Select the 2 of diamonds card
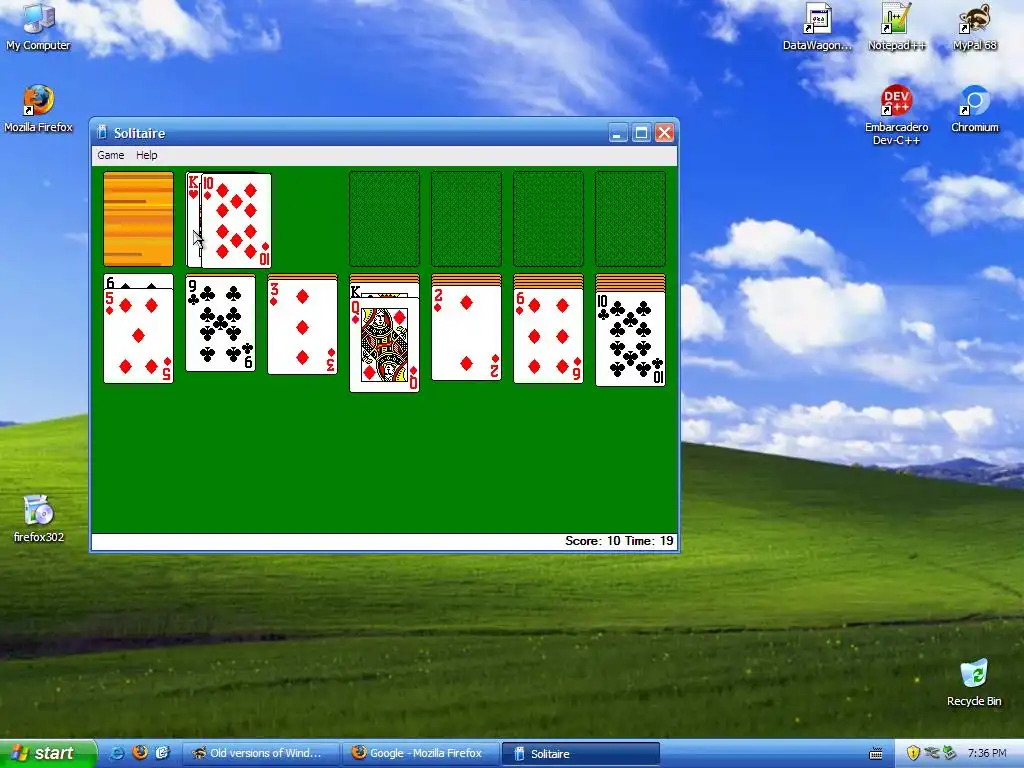This screenshot has width=1024, height=768. pos(466,333)
